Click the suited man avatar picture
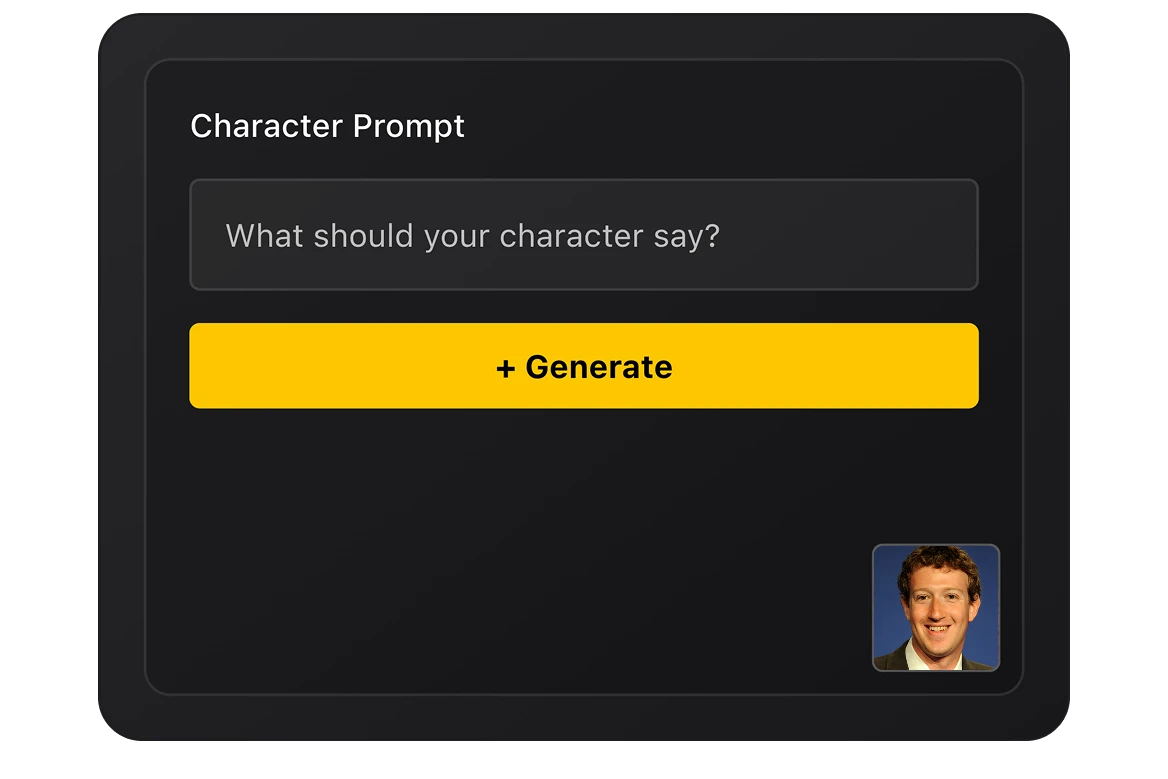This screenshot has width=1168, height=779. (936, 608)
